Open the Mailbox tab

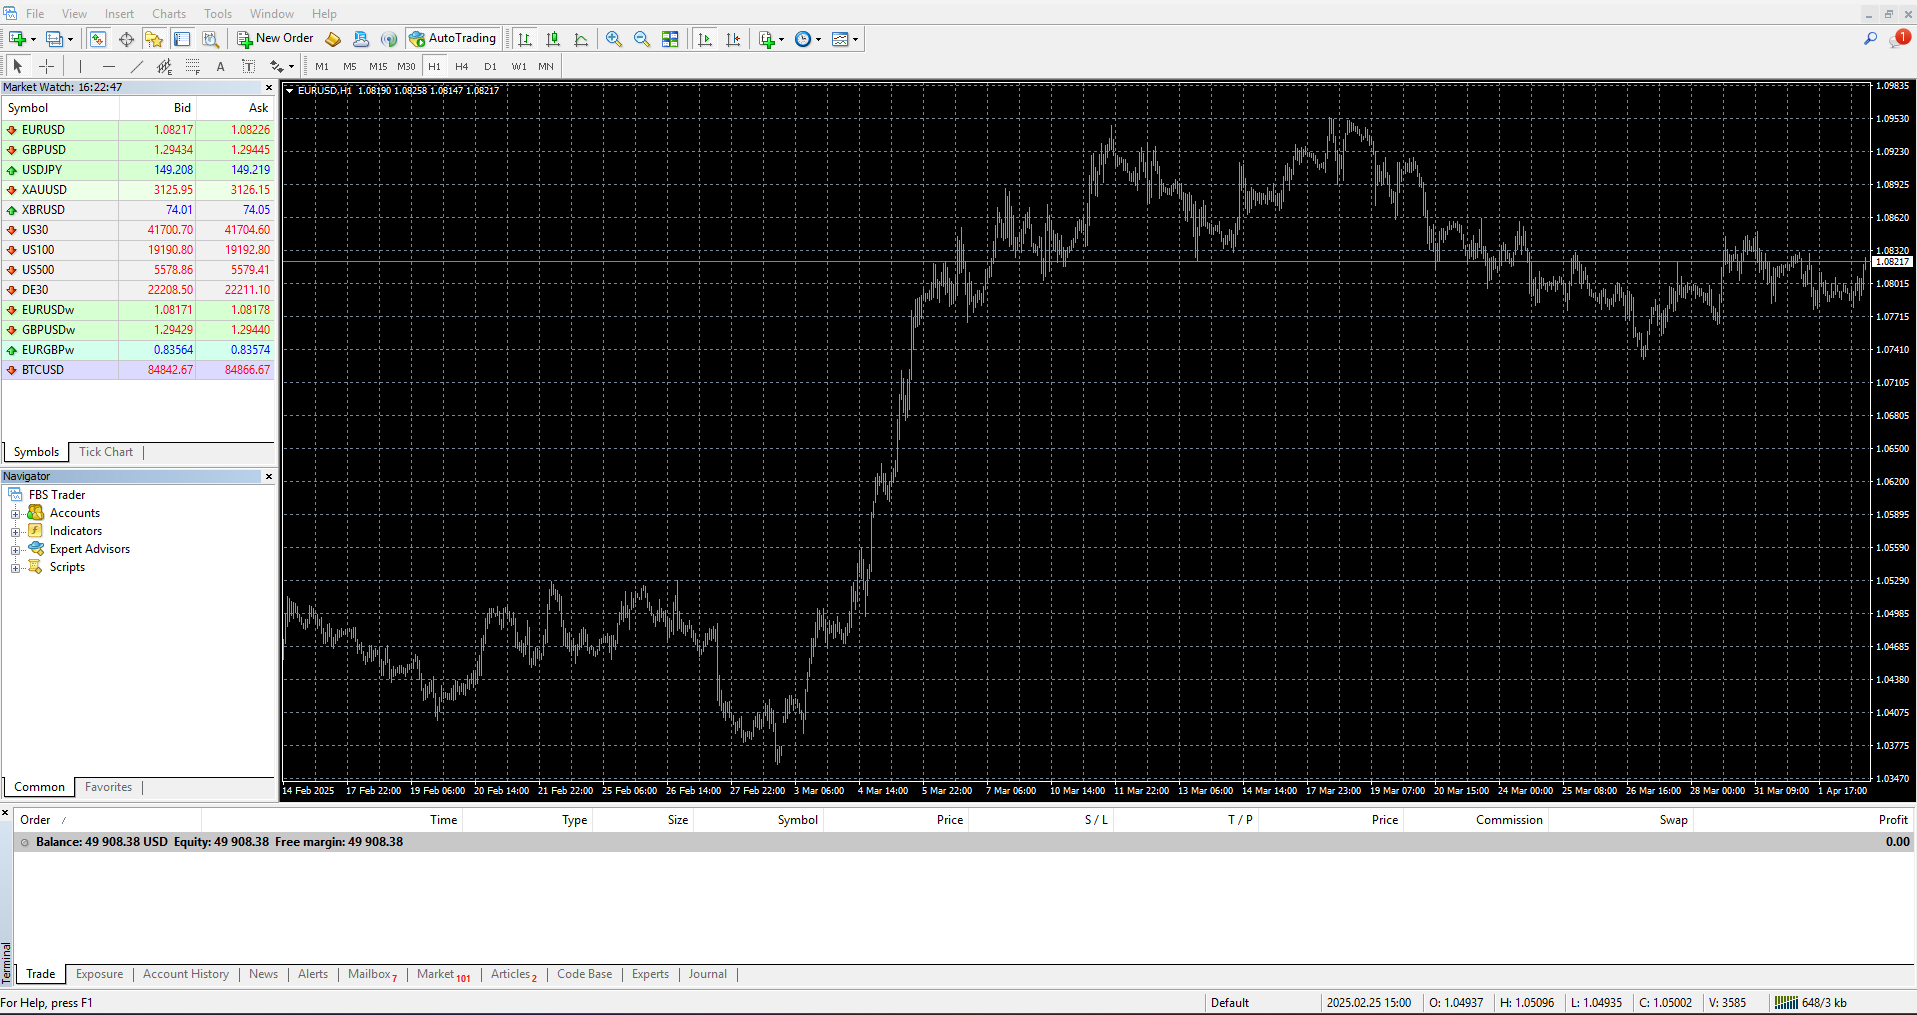coord(372,974)
